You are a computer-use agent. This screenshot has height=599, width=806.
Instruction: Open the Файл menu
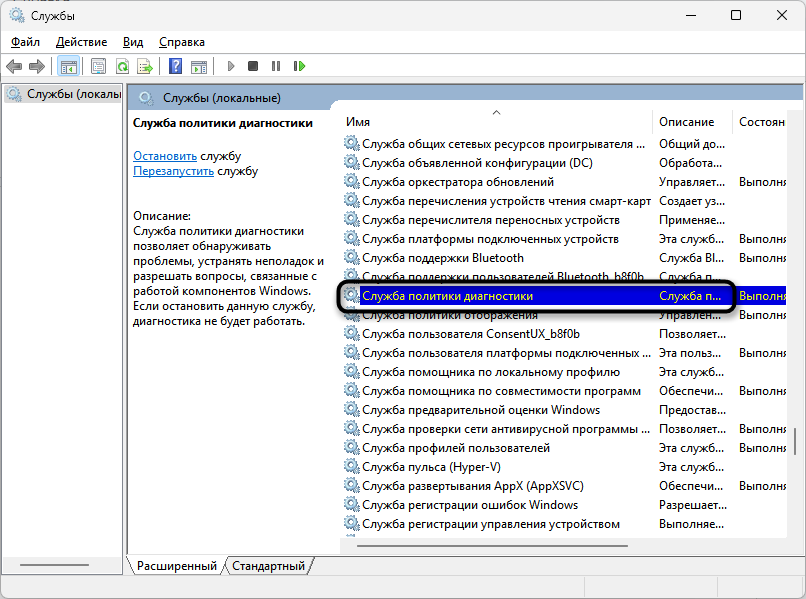tap(25, 42)
